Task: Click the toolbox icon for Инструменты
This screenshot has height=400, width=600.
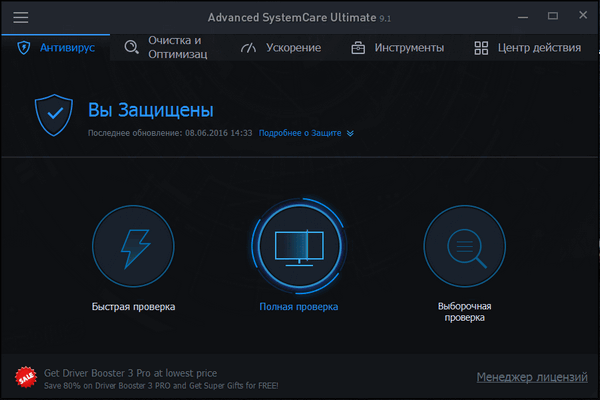Action: 358,48
